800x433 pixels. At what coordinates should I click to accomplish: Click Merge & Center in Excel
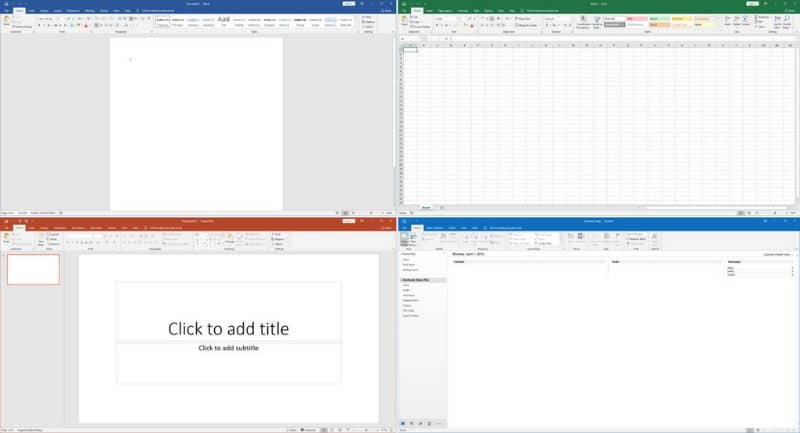[x=526, y=25]
